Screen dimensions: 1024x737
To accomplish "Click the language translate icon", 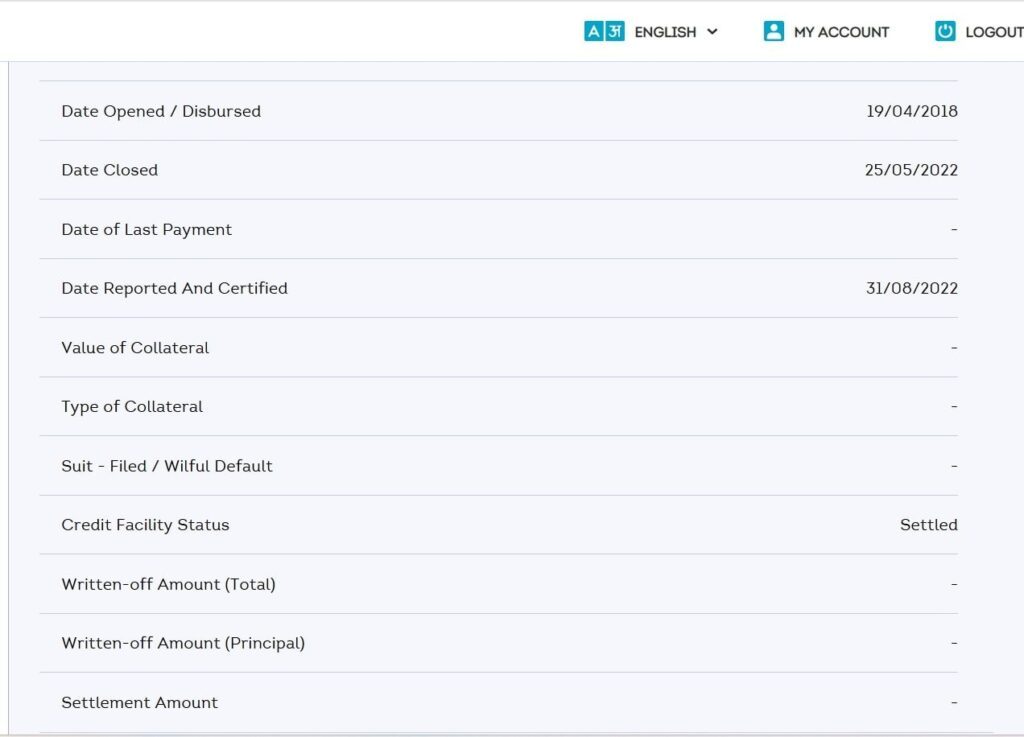I will pos(604,31).
